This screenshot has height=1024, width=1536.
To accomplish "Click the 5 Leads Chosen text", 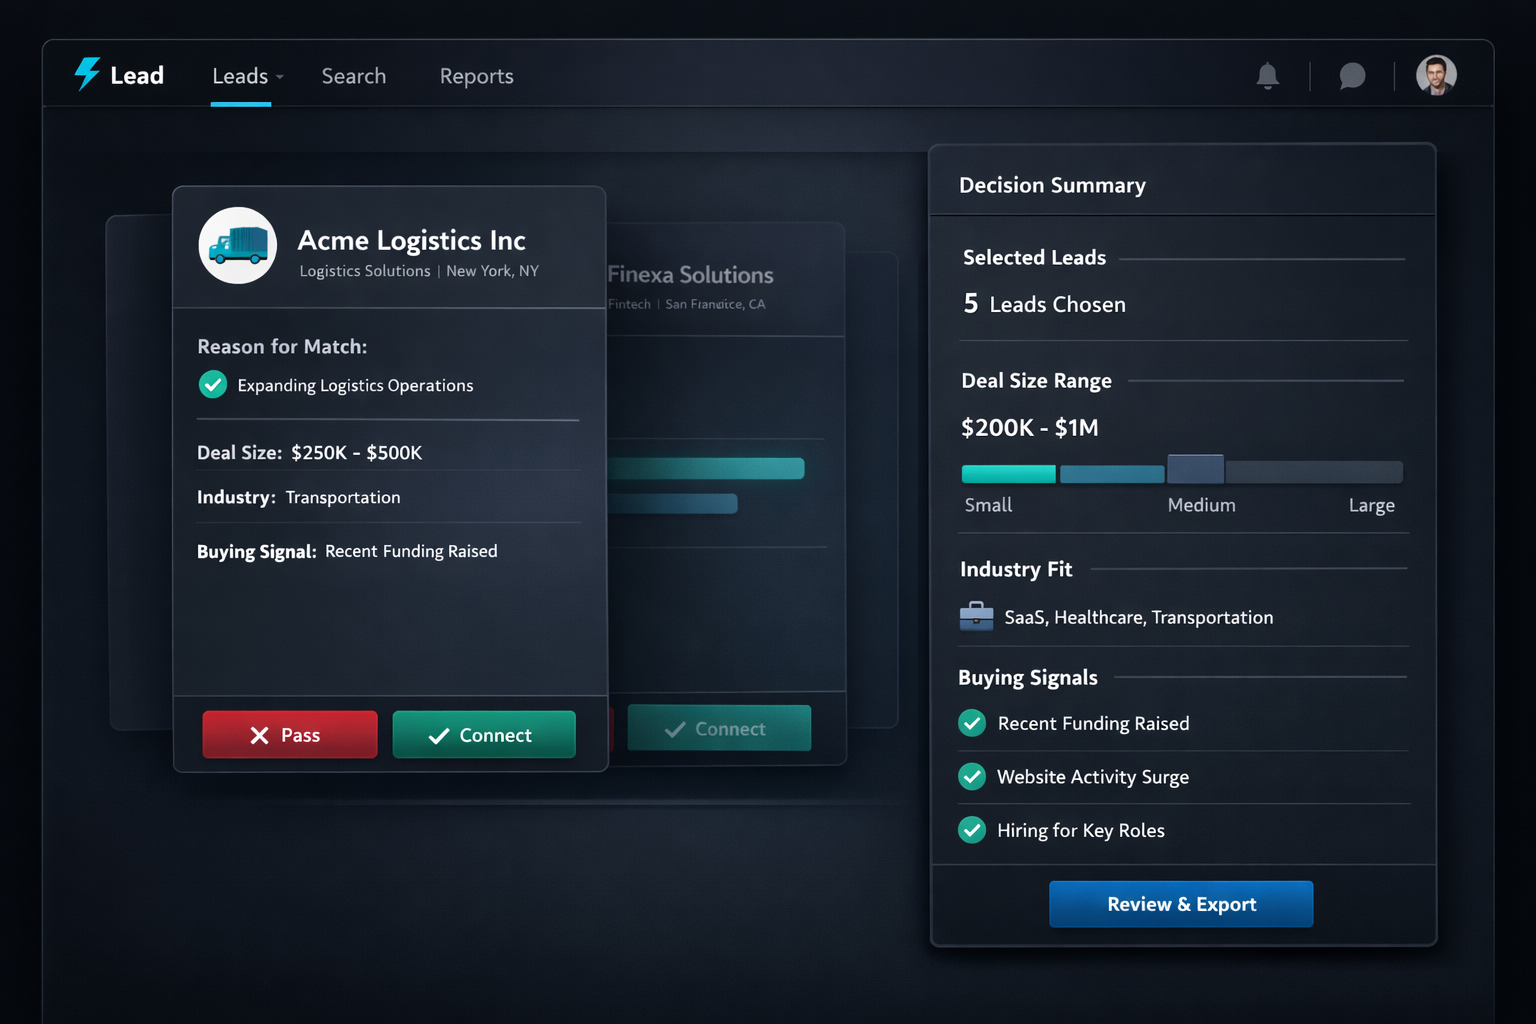I will (1044, 304).
